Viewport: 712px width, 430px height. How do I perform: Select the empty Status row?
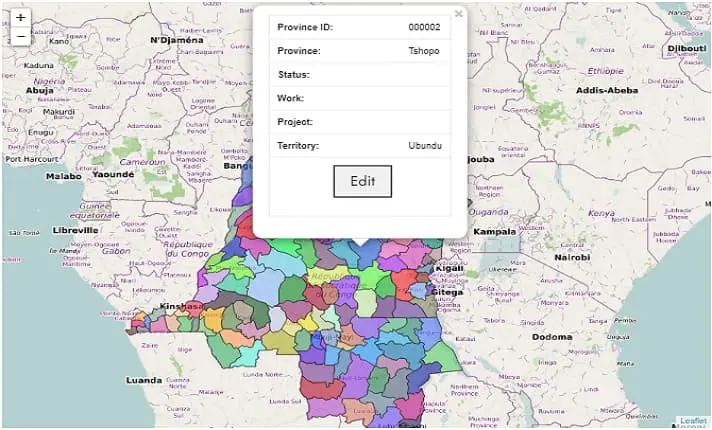[x=360, y=75]
